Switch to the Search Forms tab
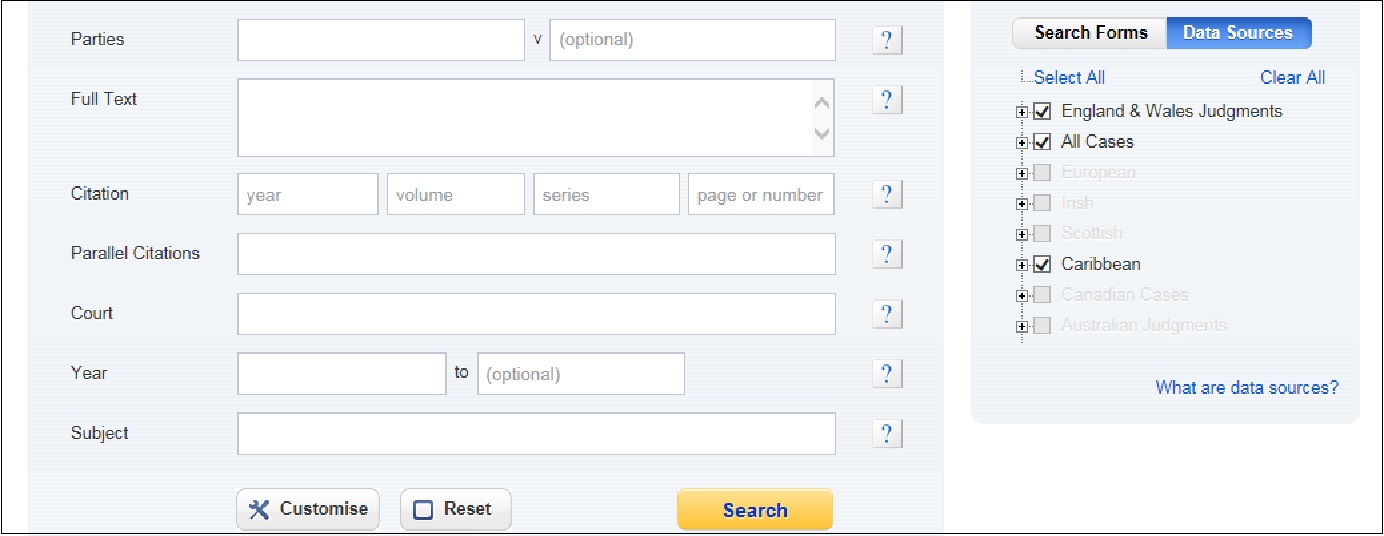This screenshot has width=1384, height=536. [1090, 33]
